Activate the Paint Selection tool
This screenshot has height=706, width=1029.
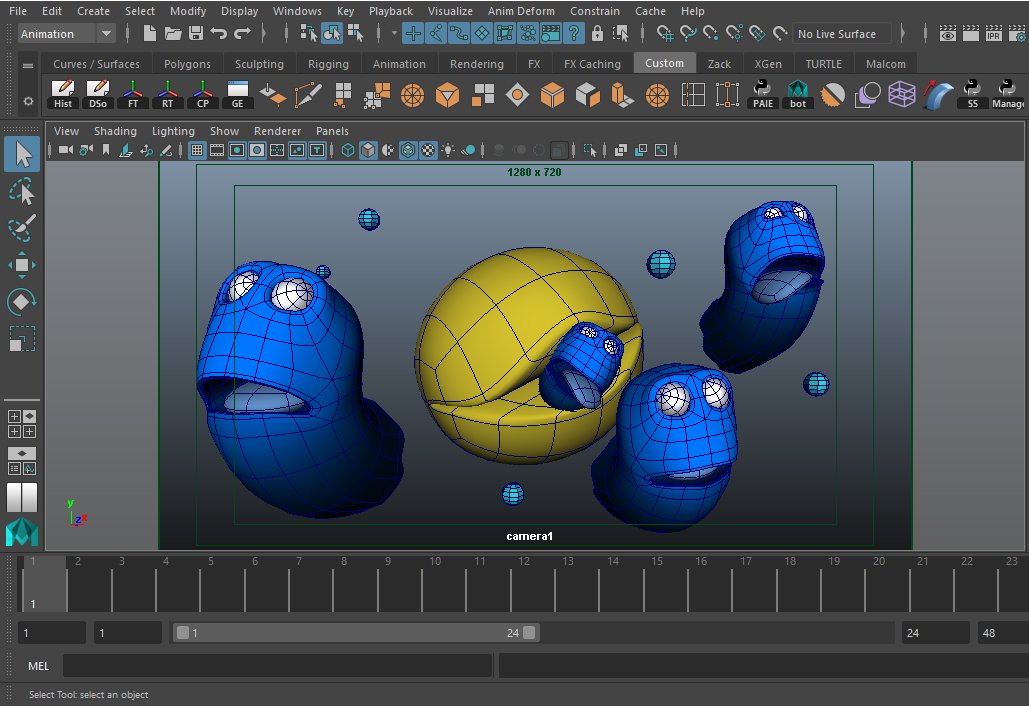pos(22,228)
